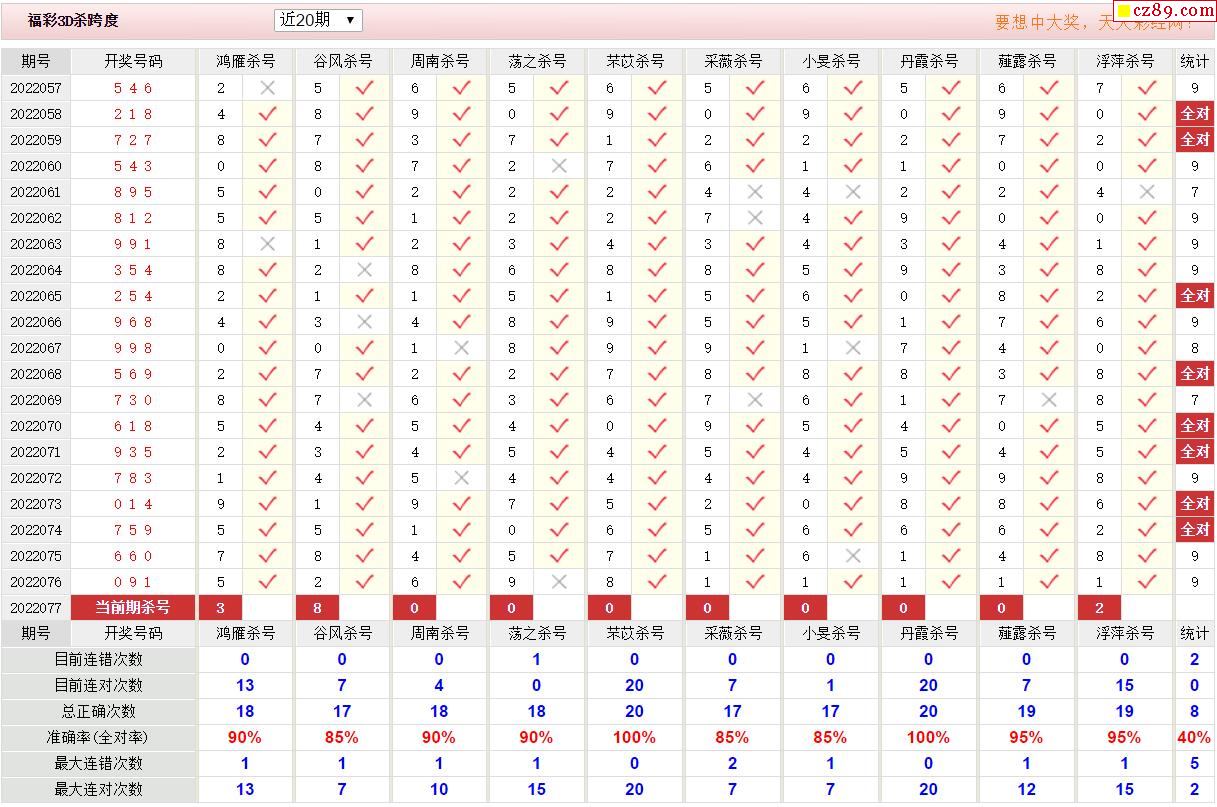The height and width of the screenshot is (807, 1217).
Task: Click current-period 谷风 kill number 8
Action: (317, 607)
